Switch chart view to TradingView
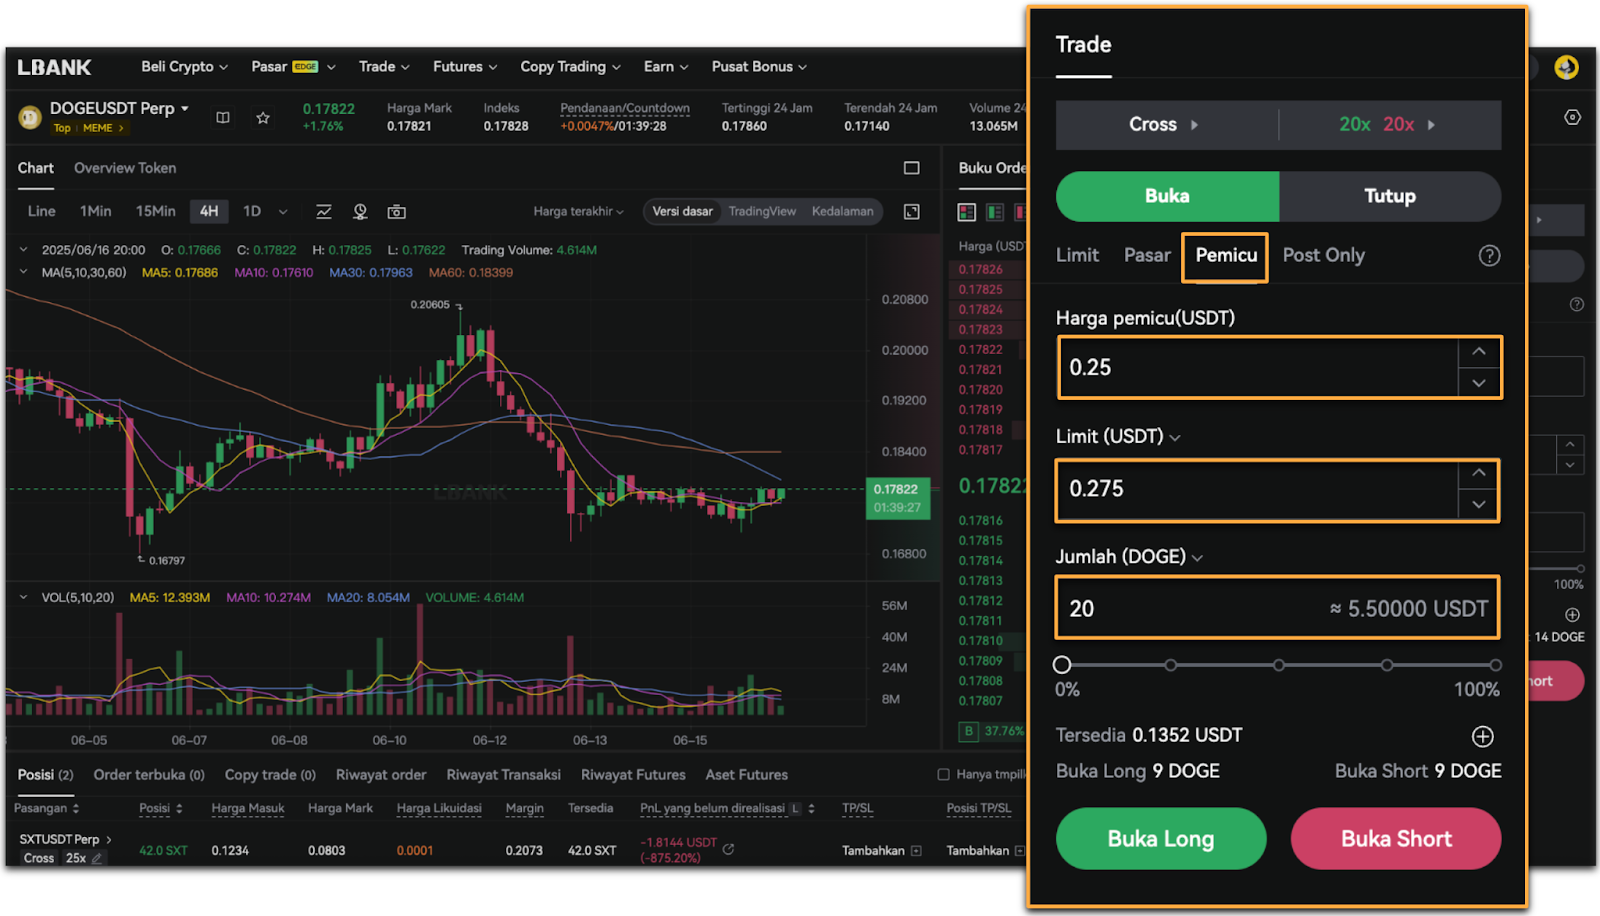Screen dimensions: 1600x916 [762, 212]
